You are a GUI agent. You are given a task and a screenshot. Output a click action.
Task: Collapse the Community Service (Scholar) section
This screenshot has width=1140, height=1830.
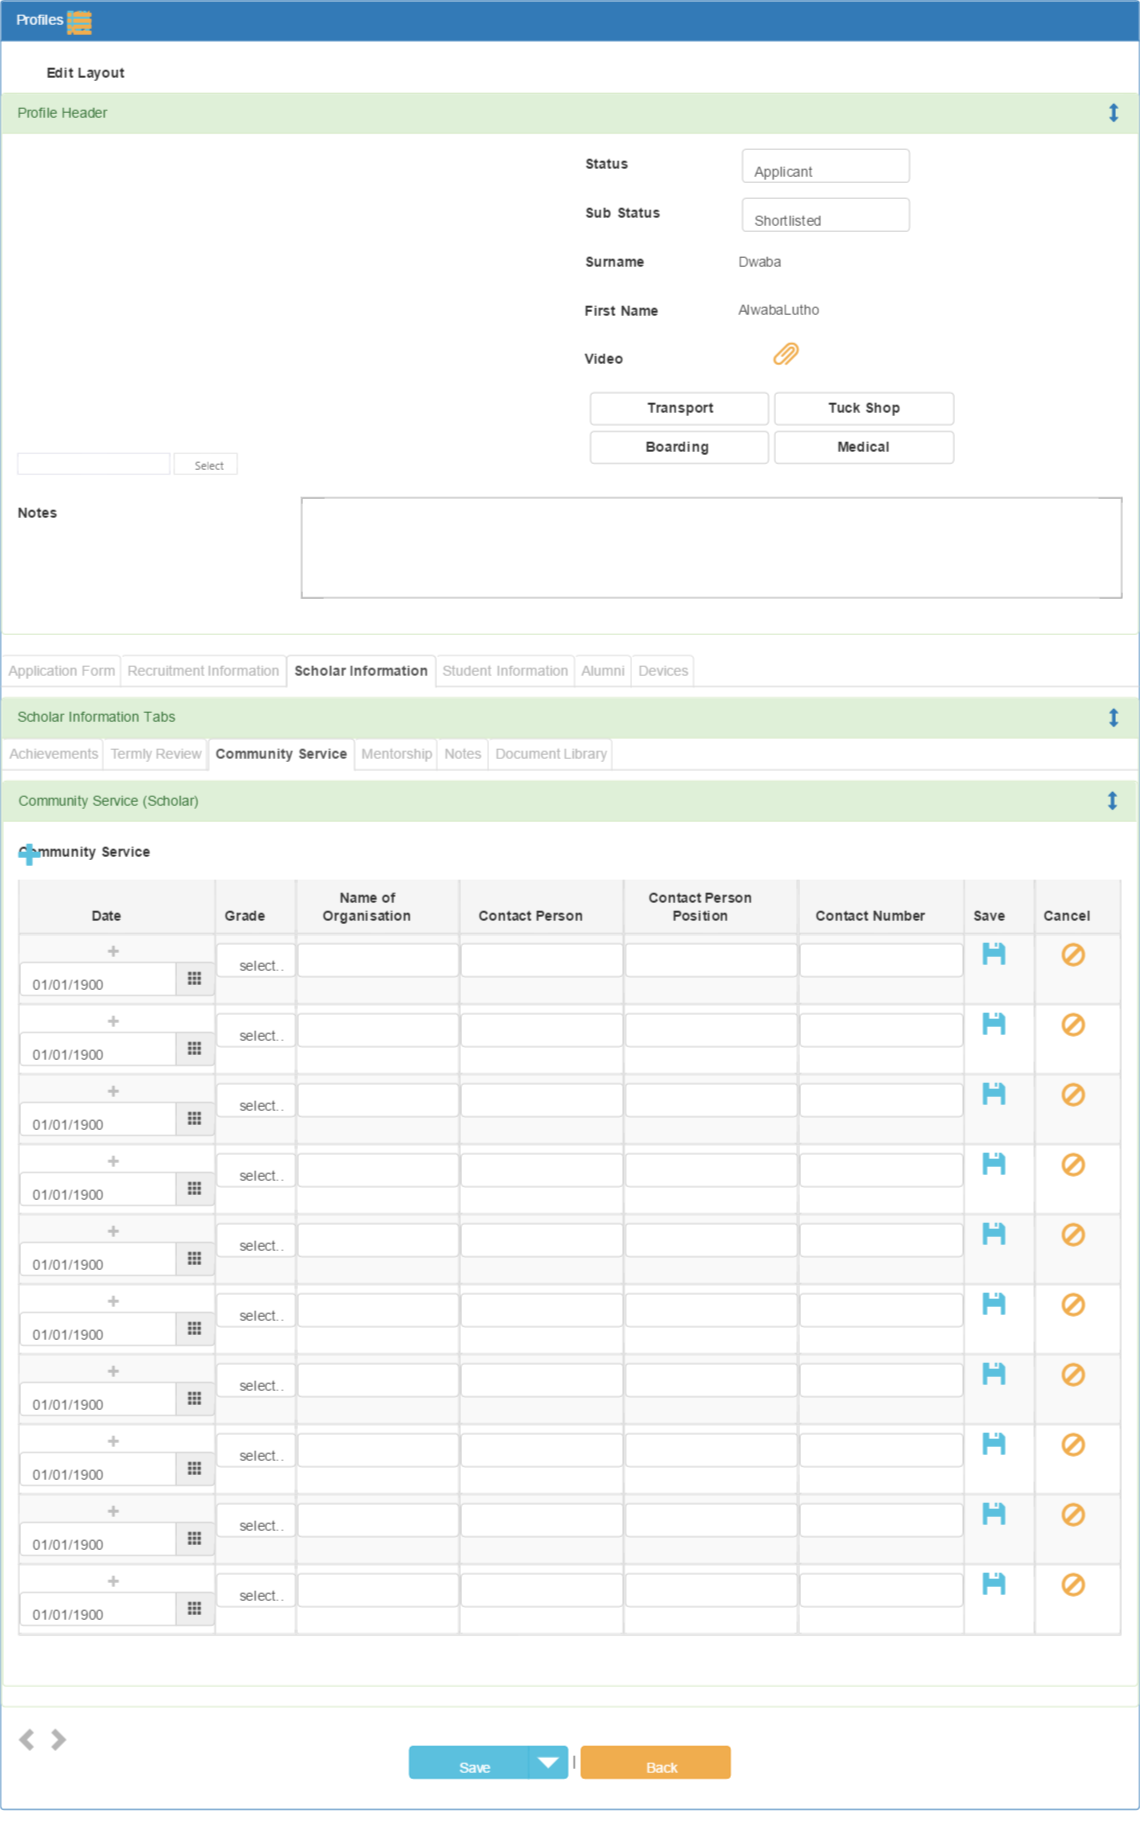[x=1112, y=801]
